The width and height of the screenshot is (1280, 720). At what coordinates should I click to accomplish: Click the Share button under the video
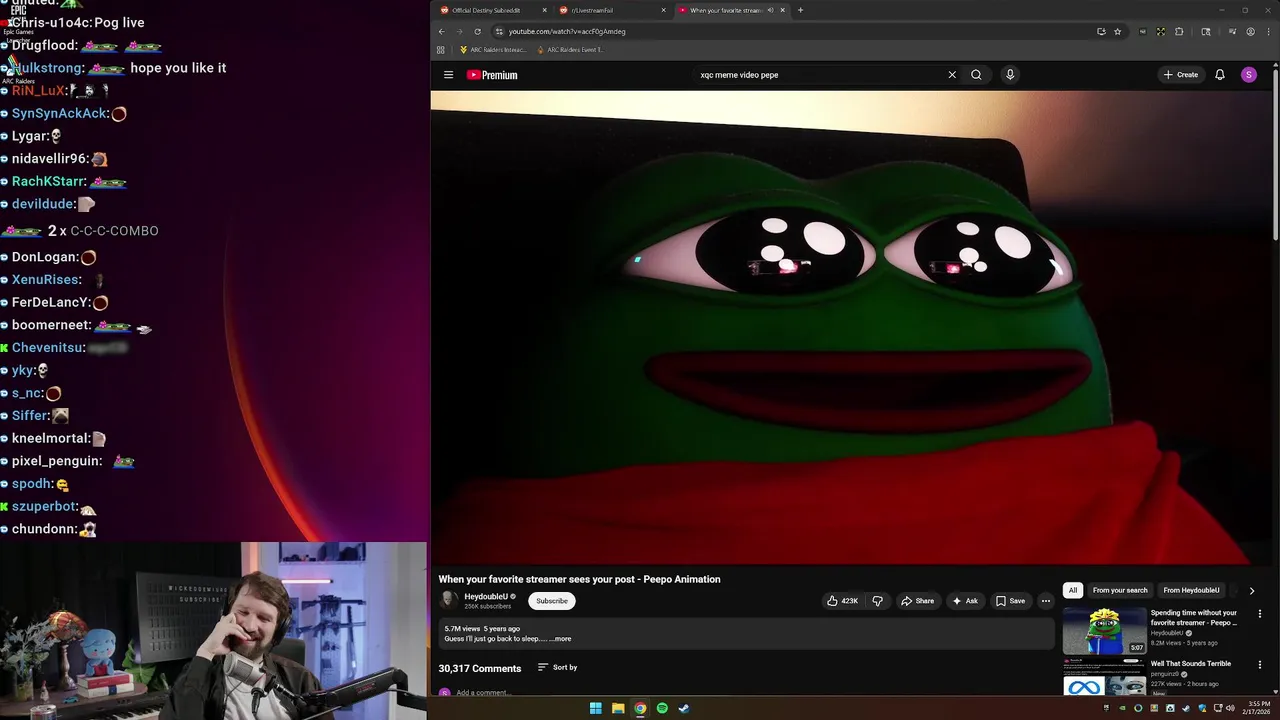917,601
